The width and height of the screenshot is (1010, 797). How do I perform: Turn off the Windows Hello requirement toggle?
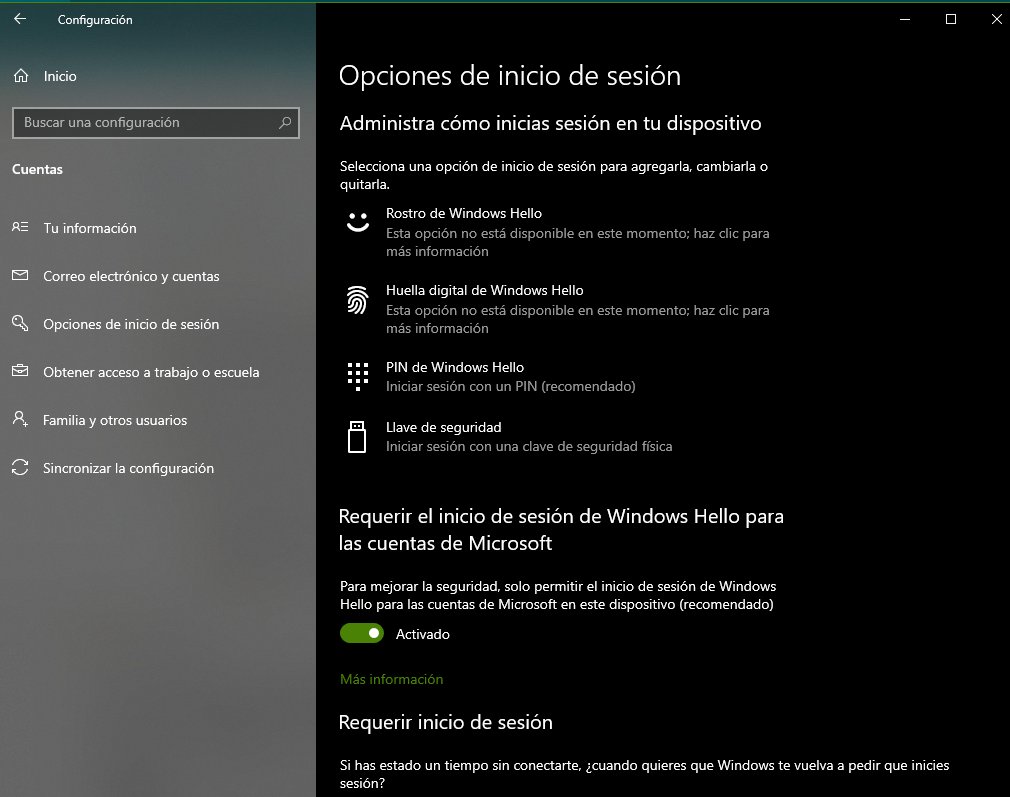pyautogui.click(x=362, y=633)
